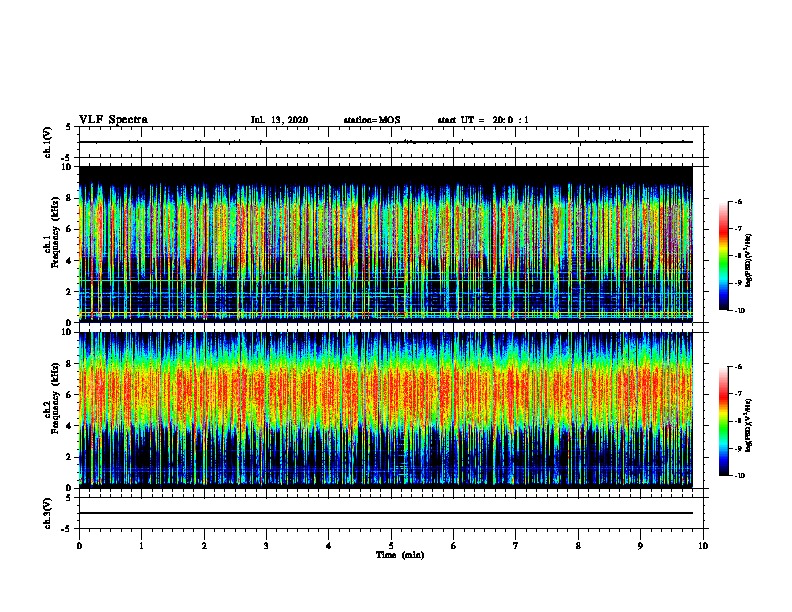
Task: Click the ch.1 spectrogram color scale bar
Action: point(723,256)
